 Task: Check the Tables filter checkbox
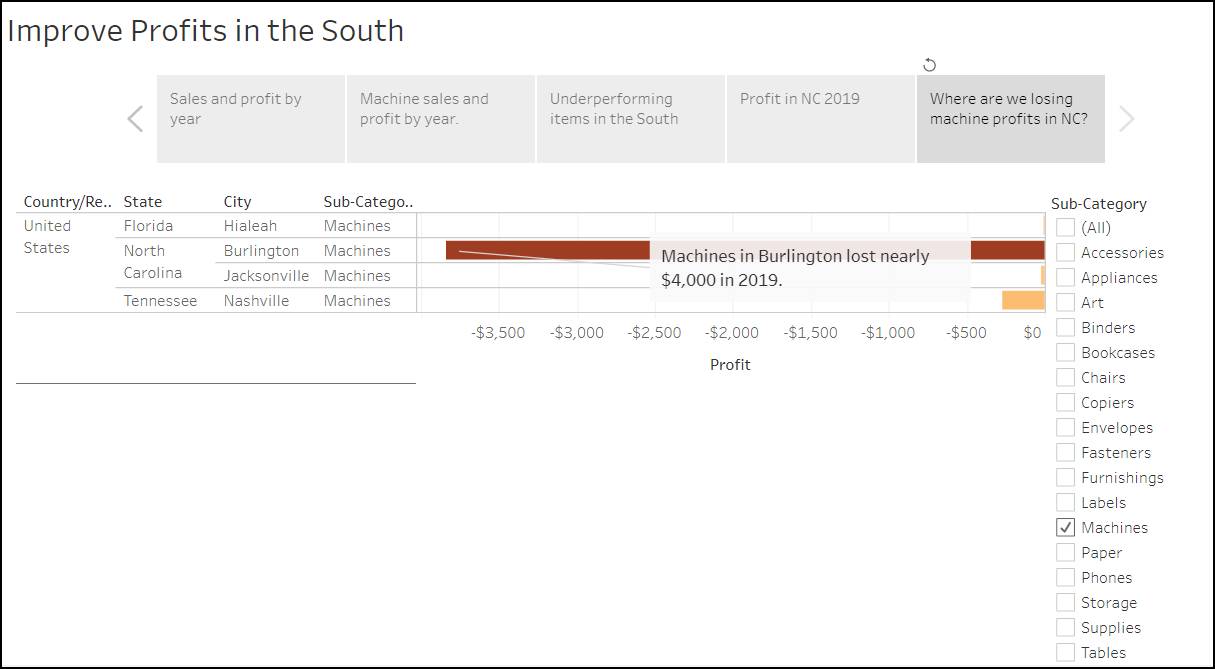click(x=1066, y=652)
